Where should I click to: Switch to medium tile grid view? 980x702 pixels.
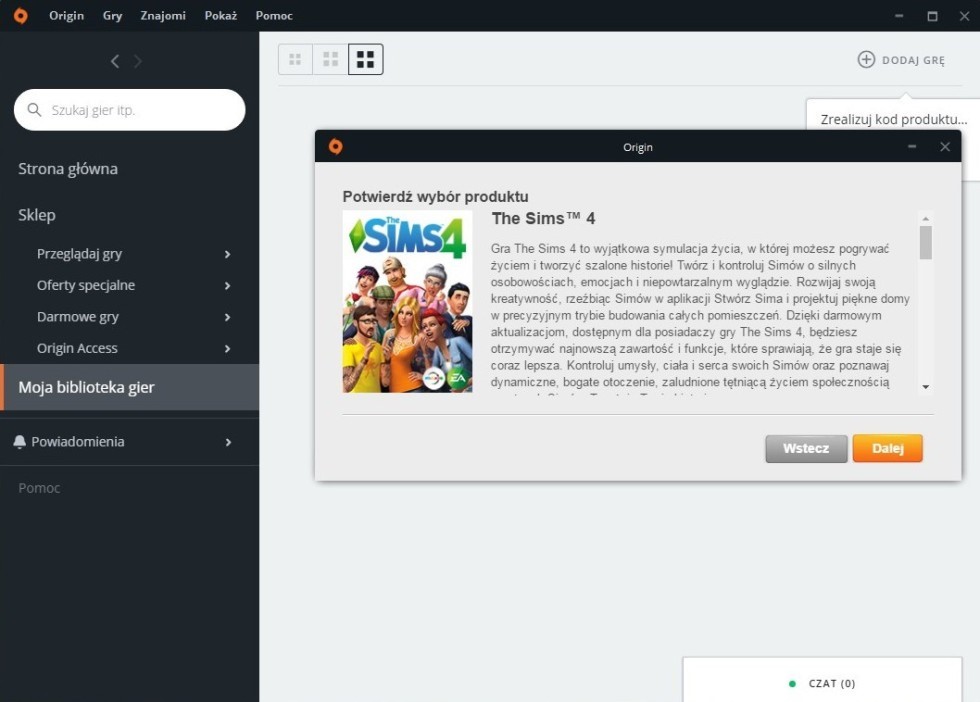point(330,59)
